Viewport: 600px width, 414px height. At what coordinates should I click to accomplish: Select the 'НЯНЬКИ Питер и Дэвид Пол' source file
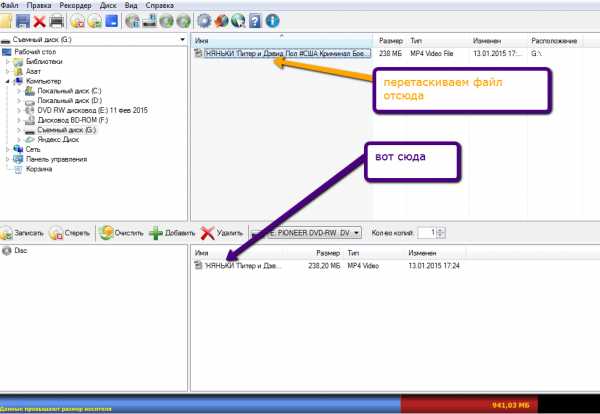click(x=287, y=53)
